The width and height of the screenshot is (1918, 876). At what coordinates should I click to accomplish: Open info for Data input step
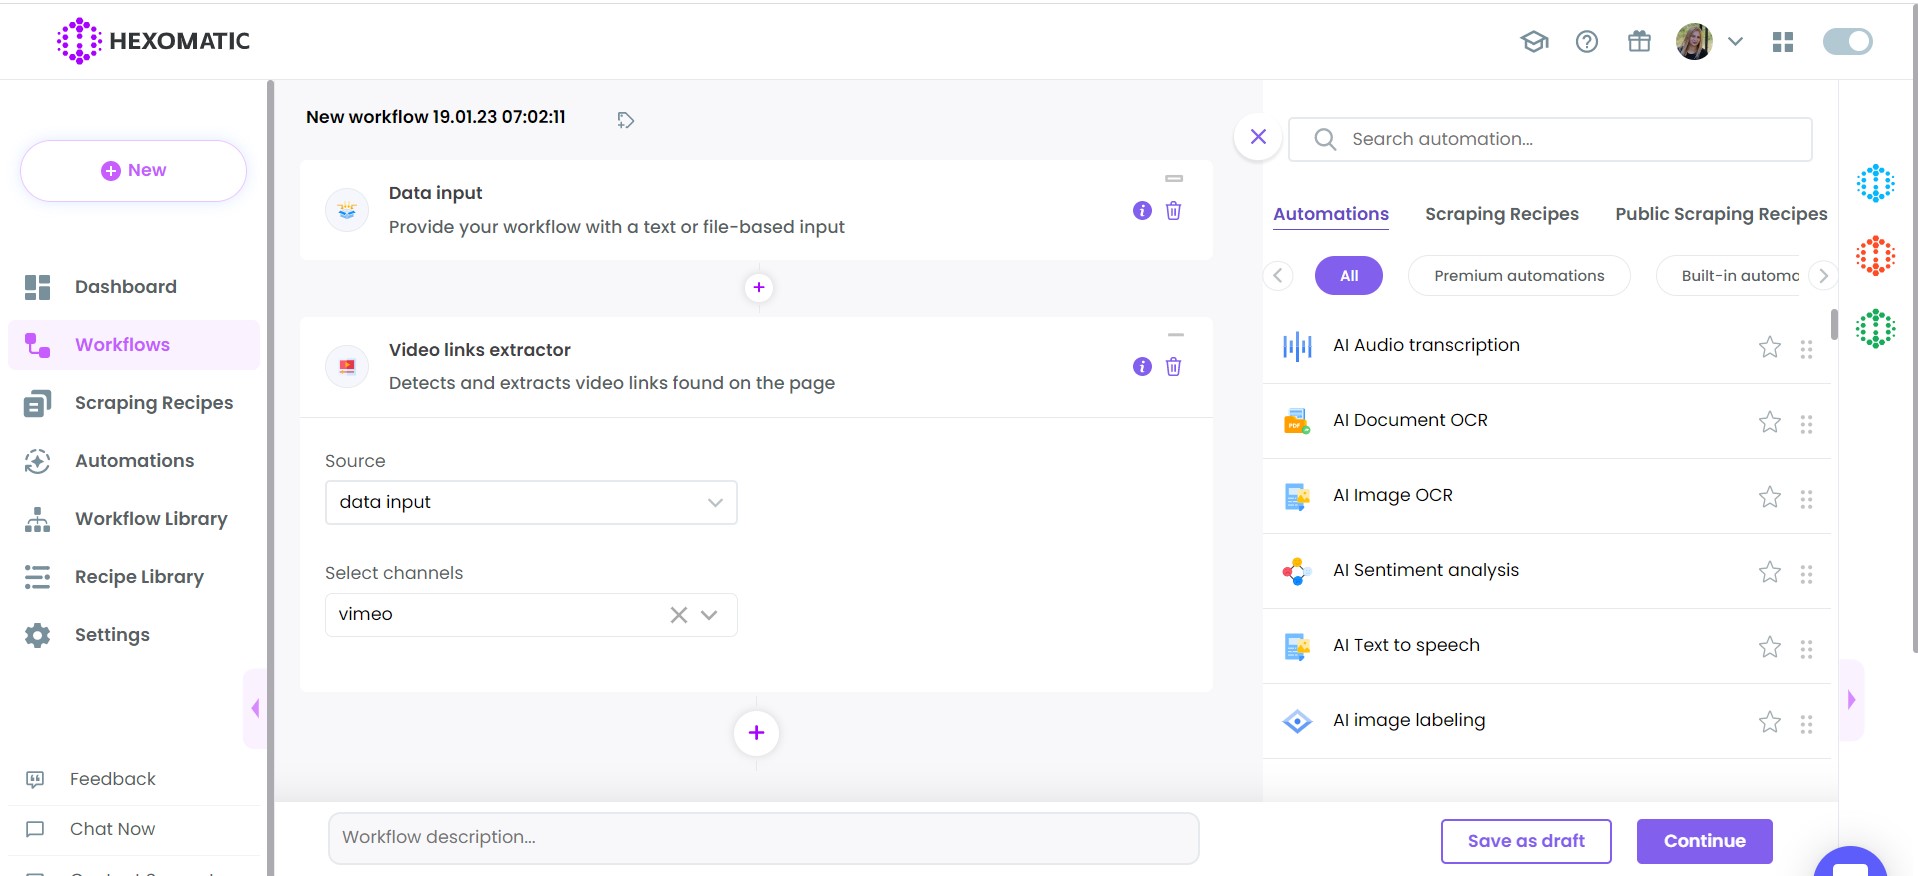pyautogui.click(x=1142, y=211)
